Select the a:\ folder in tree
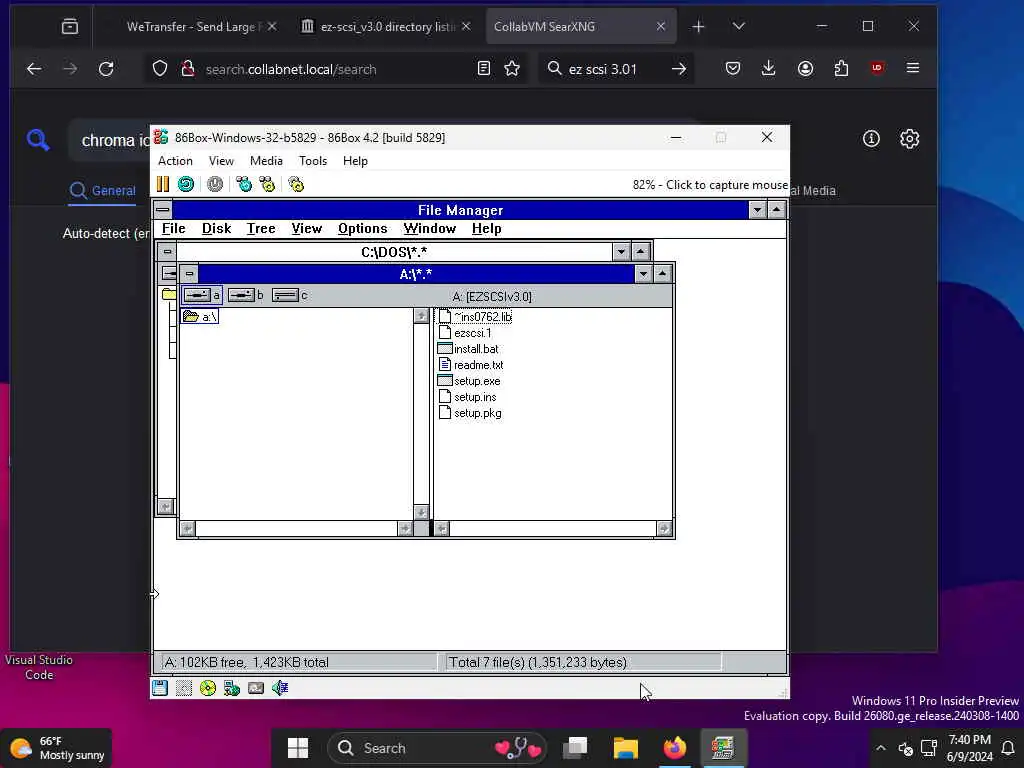 click(200, 317)
